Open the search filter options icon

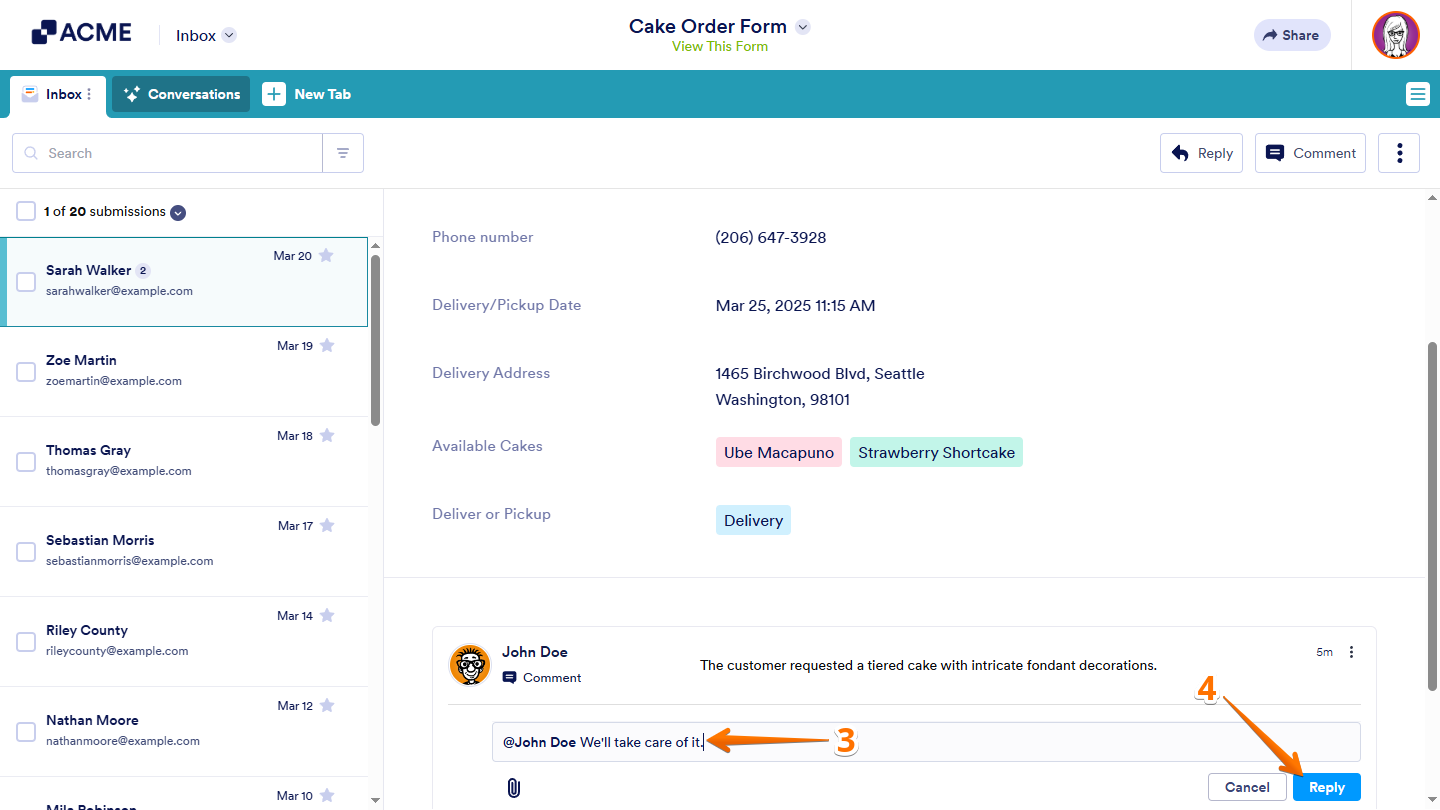(x=343, y=152)
